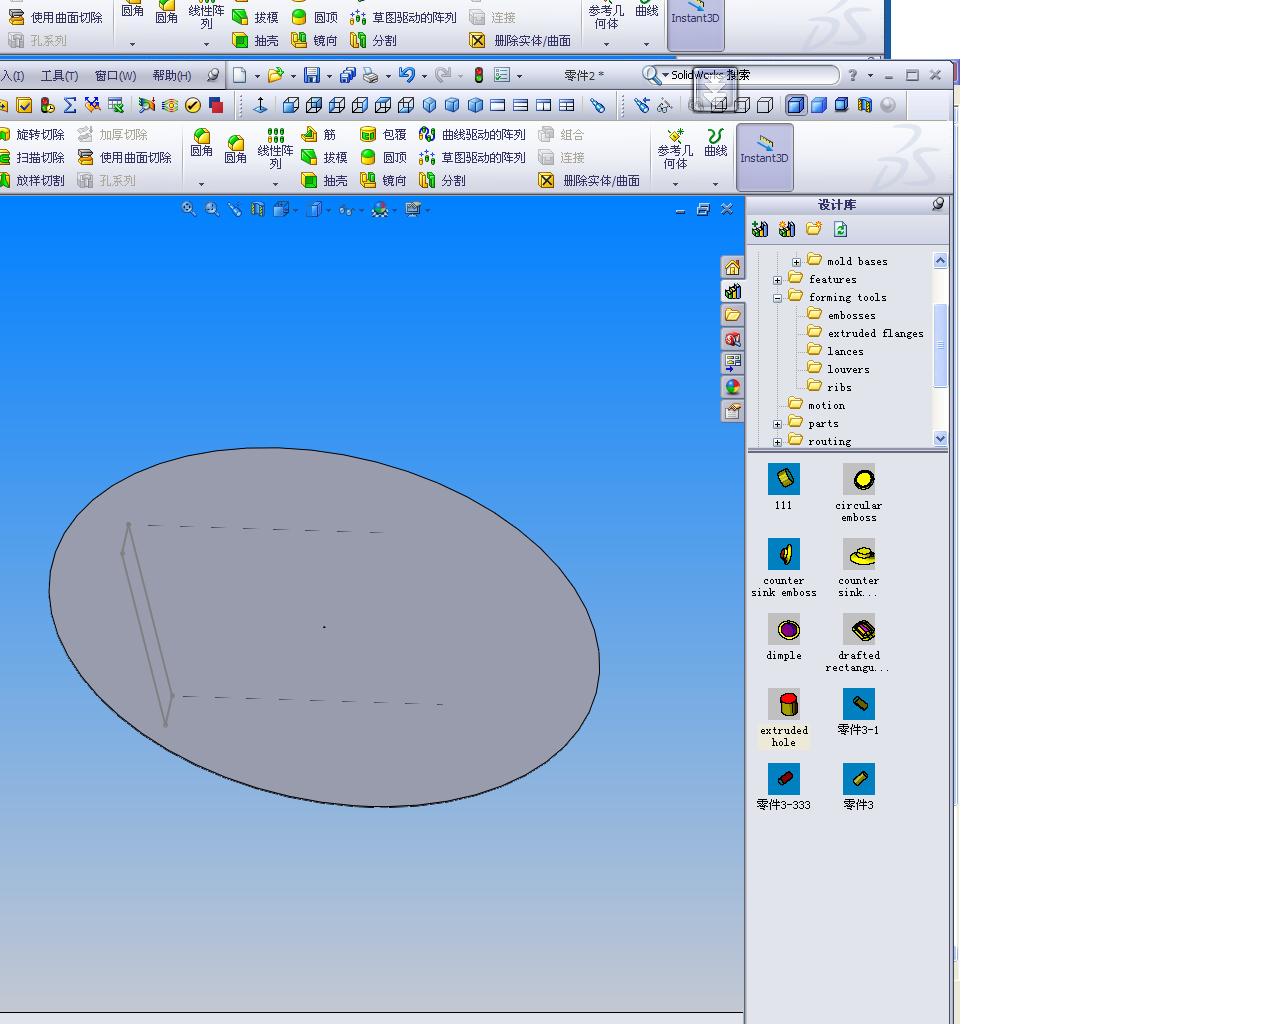The height and width of the screenshot is (1024, 1280).
Task: Open the Custom Properties tab in task pane
Action: pos(733,411)
